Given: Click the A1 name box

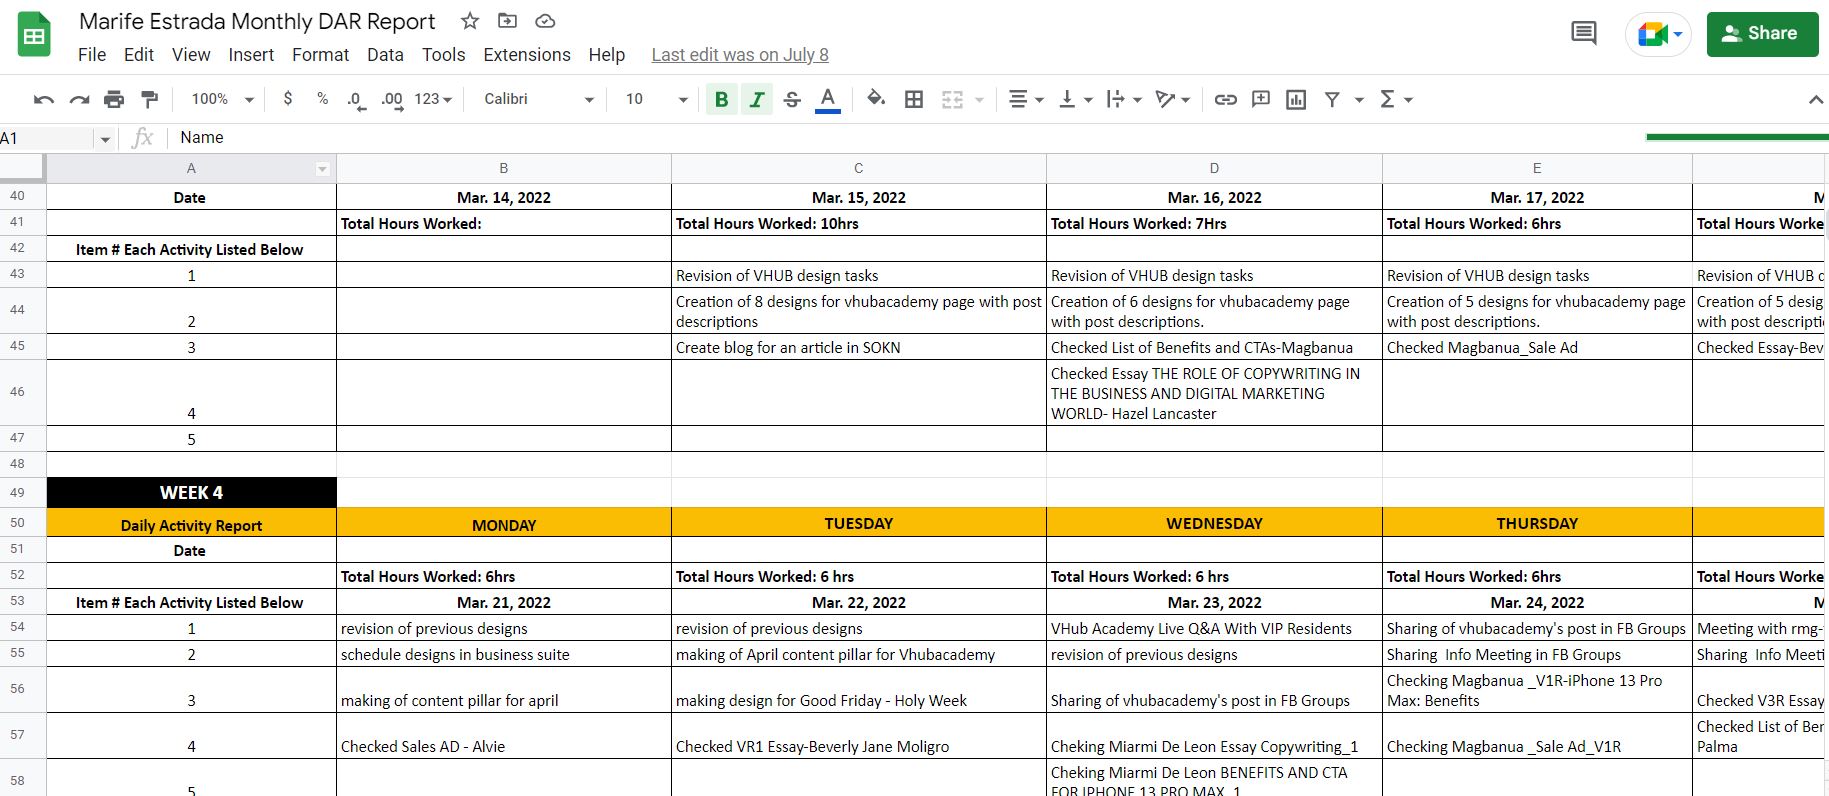Looking at the screenshot, I should coord(47,138).
